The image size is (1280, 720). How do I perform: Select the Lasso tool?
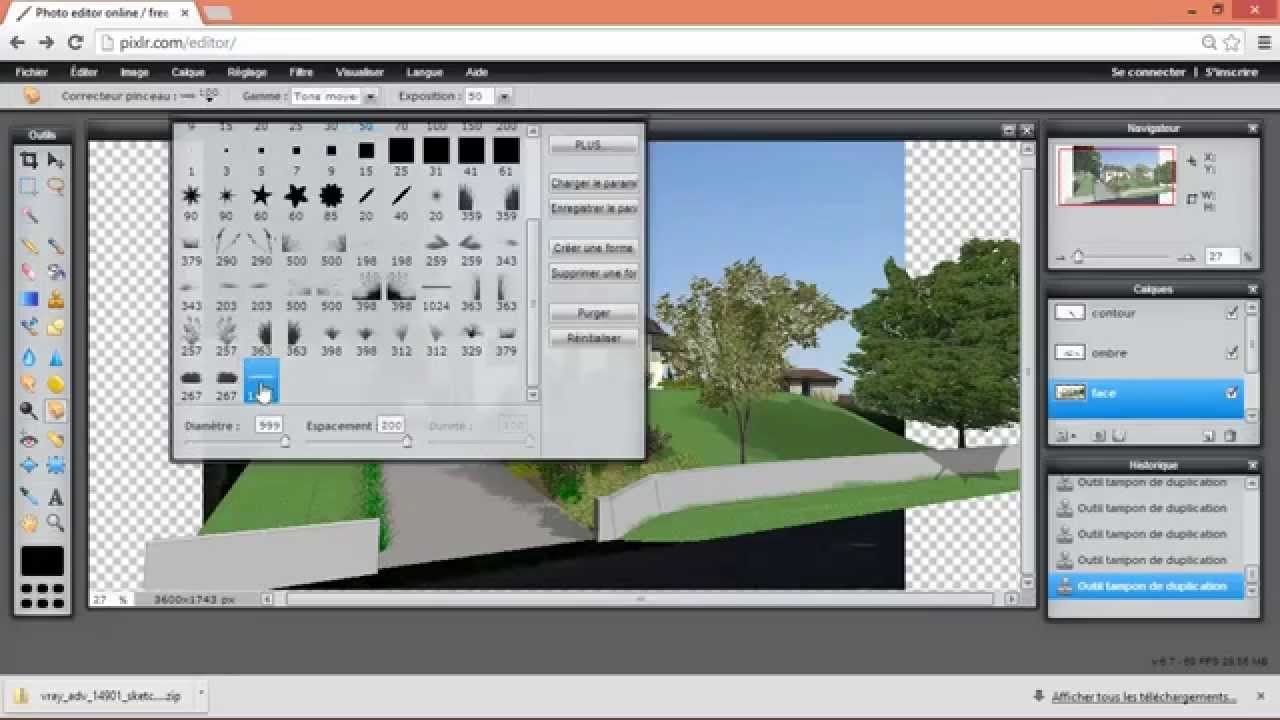point(56,187)
